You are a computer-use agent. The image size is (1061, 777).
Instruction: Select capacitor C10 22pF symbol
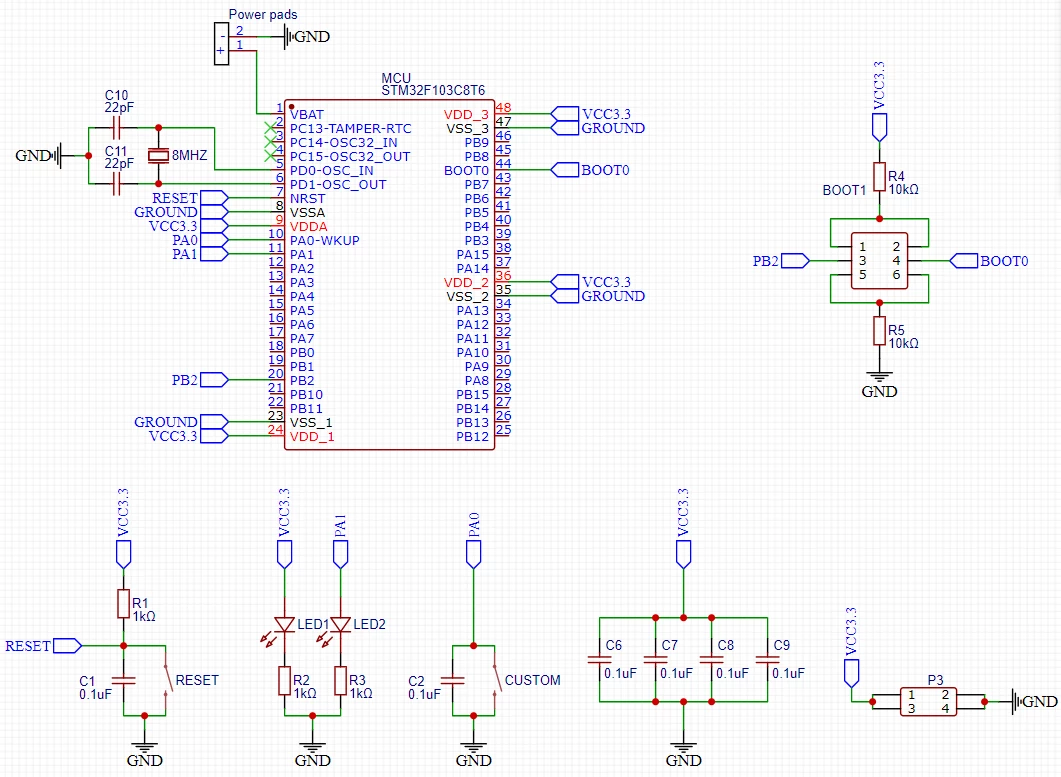(116, 127)
